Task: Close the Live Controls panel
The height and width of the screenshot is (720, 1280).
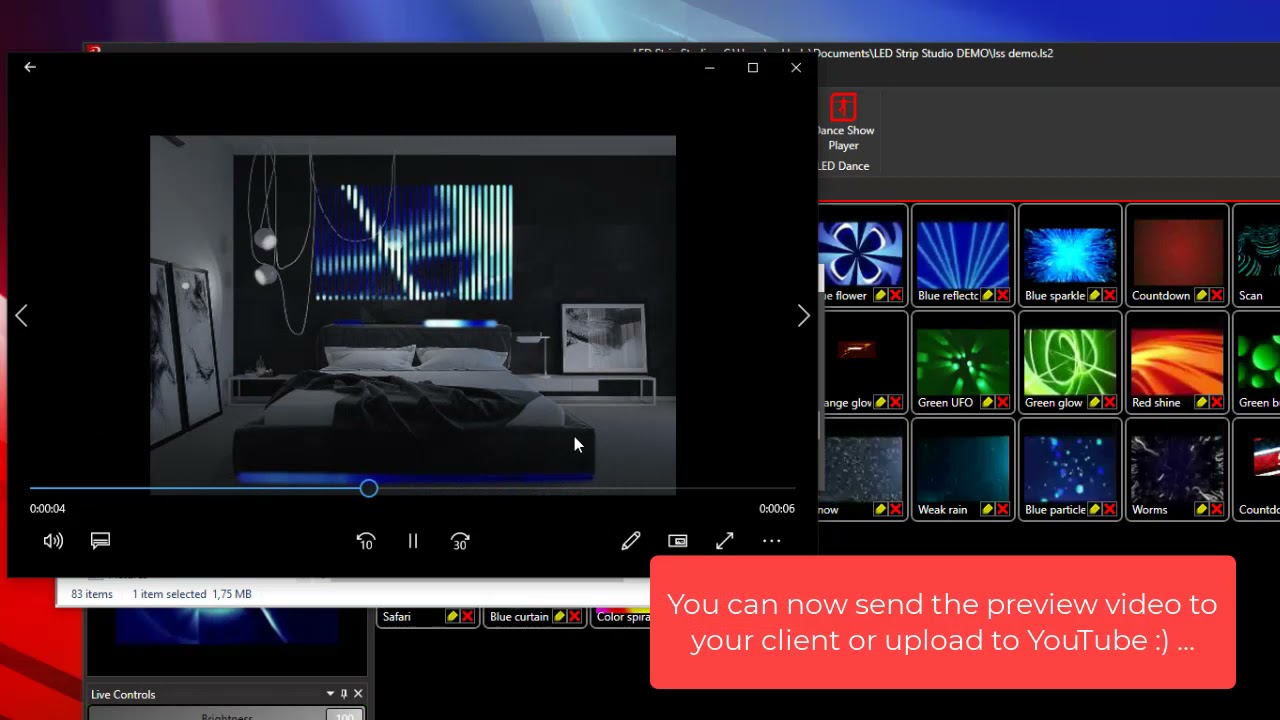Action: point(358,694)
